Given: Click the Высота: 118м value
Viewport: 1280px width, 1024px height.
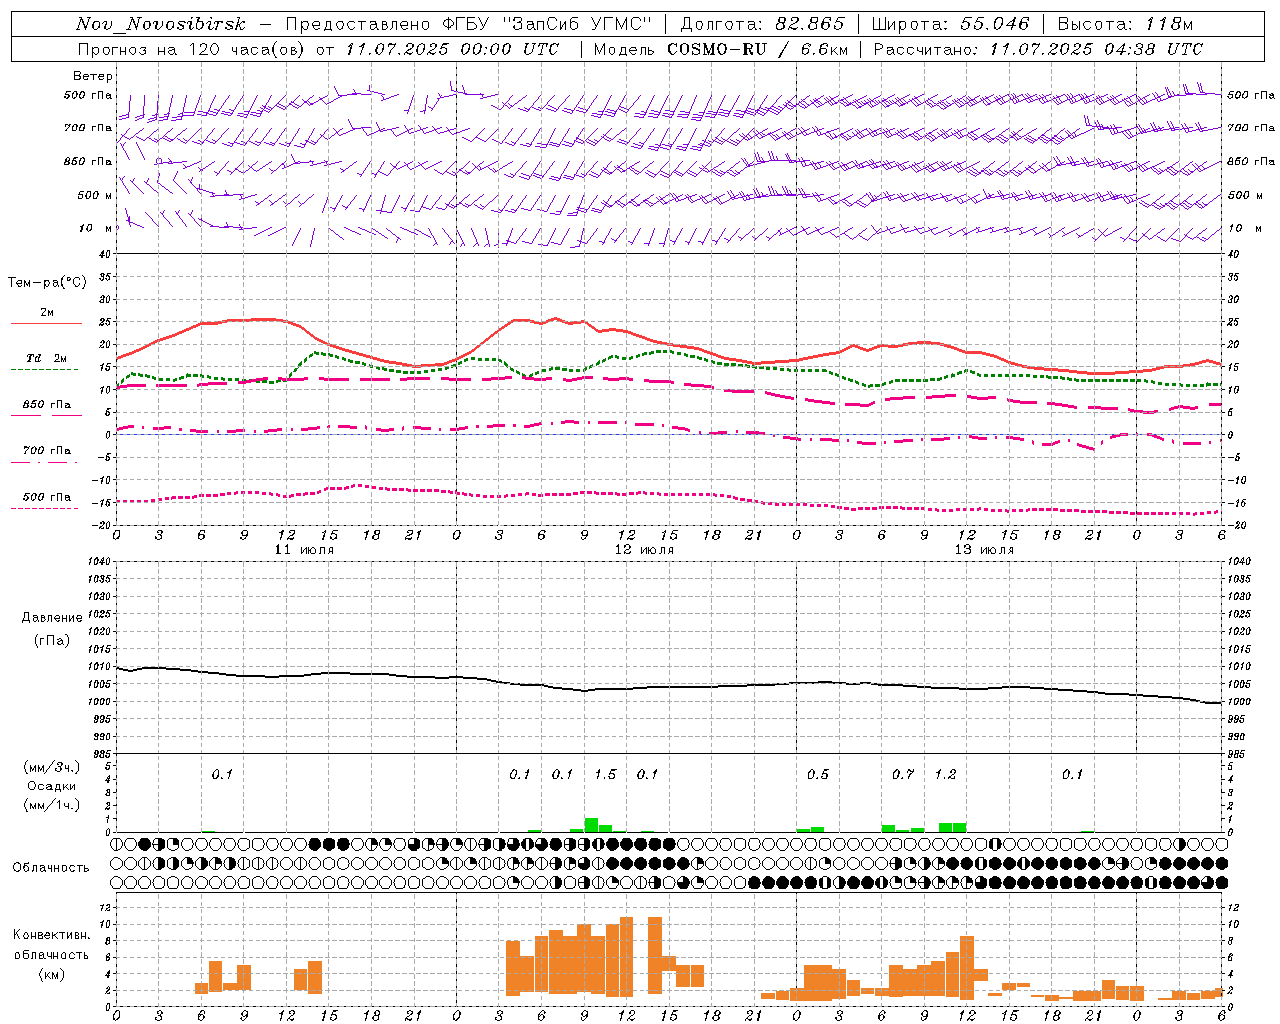Looking at the screenshot, I should coord(1126,24).
